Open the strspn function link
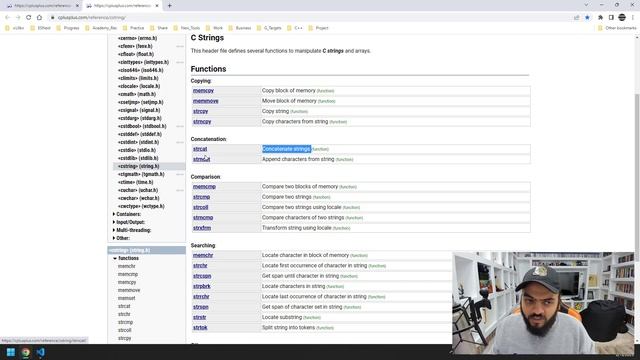This screenshot has width=640, height=360. 201,307
